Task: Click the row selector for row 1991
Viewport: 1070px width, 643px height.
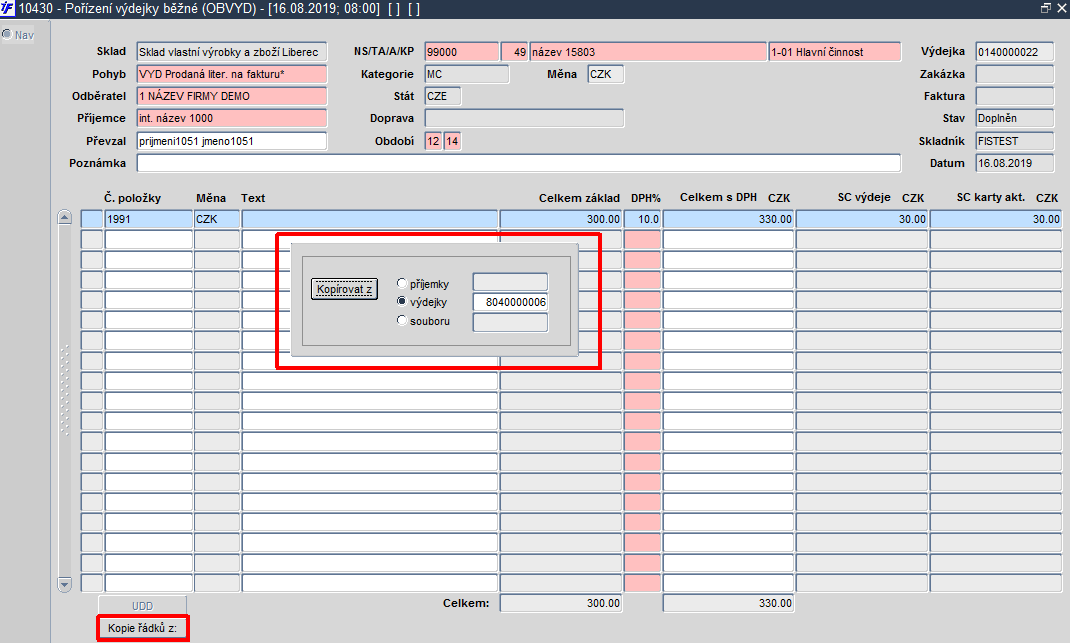Action: [x=91, y=219]
